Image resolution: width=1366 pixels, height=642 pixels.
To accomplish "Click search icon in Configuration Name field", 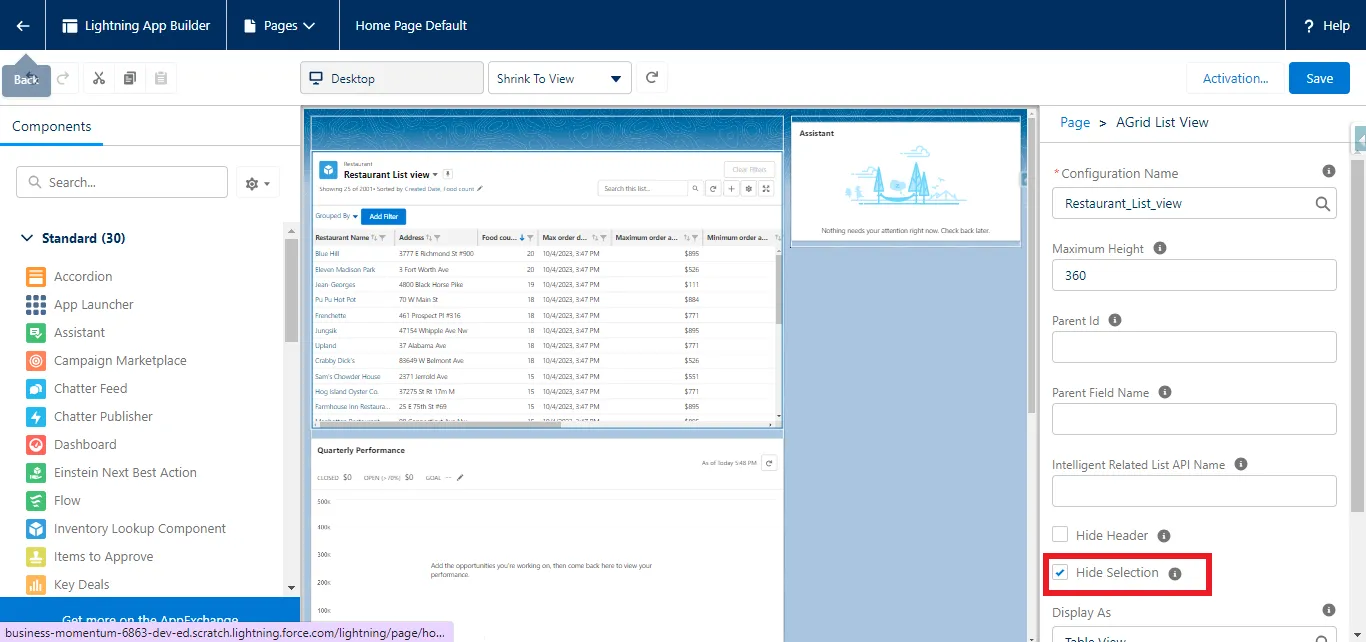I will coord(1322,204).
